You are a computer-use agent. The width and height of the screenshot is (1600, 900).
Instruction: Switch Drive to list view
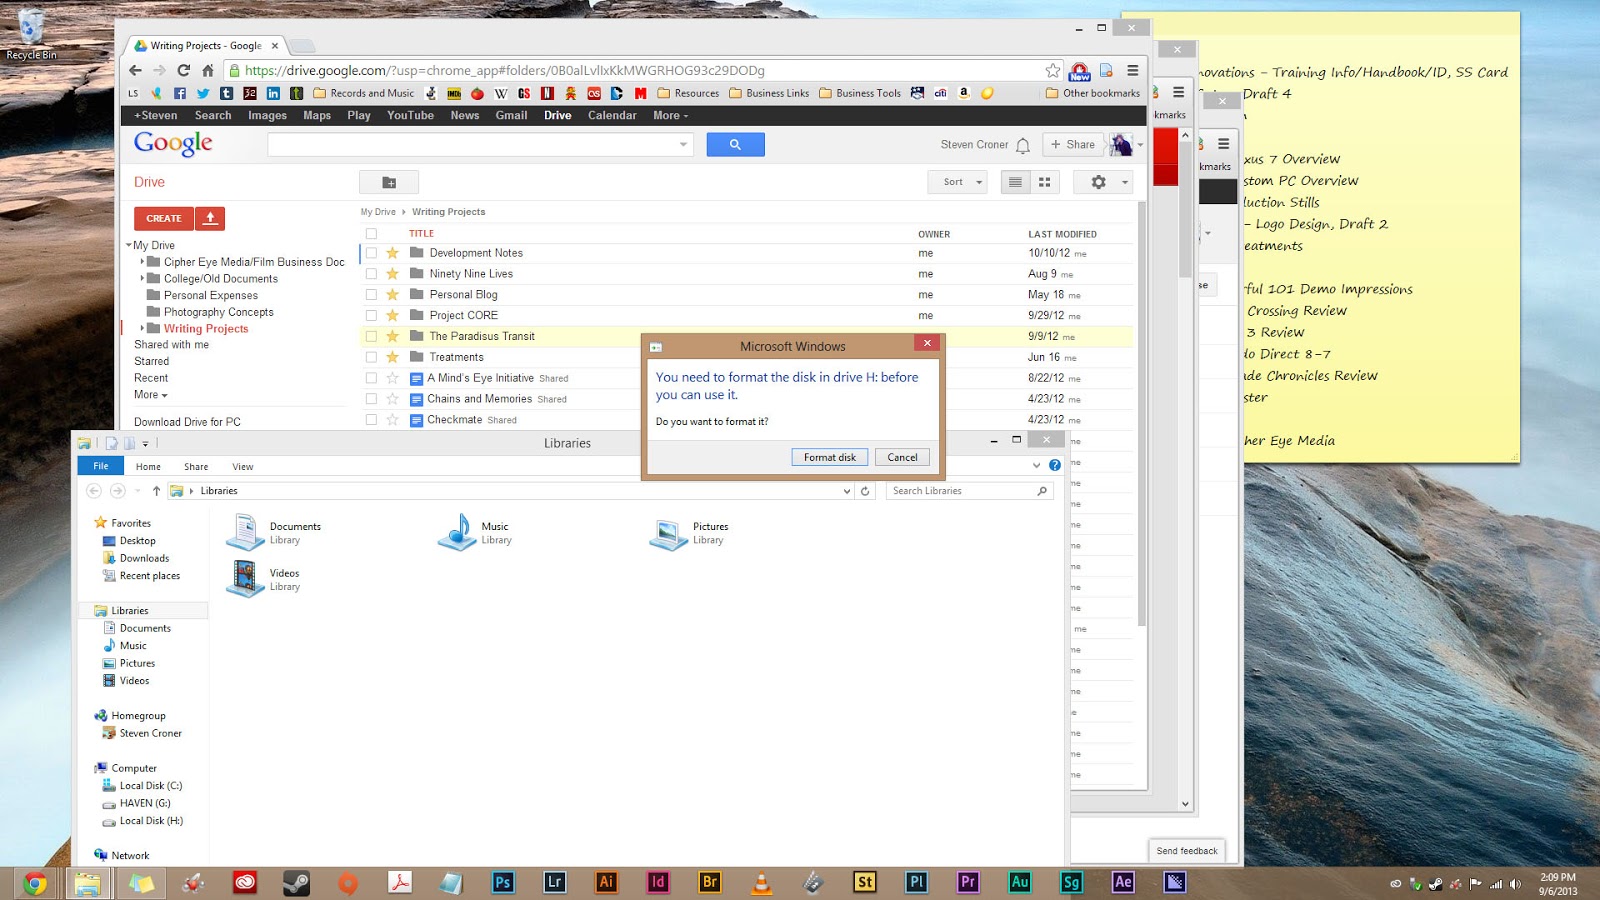coord(1015,182)
